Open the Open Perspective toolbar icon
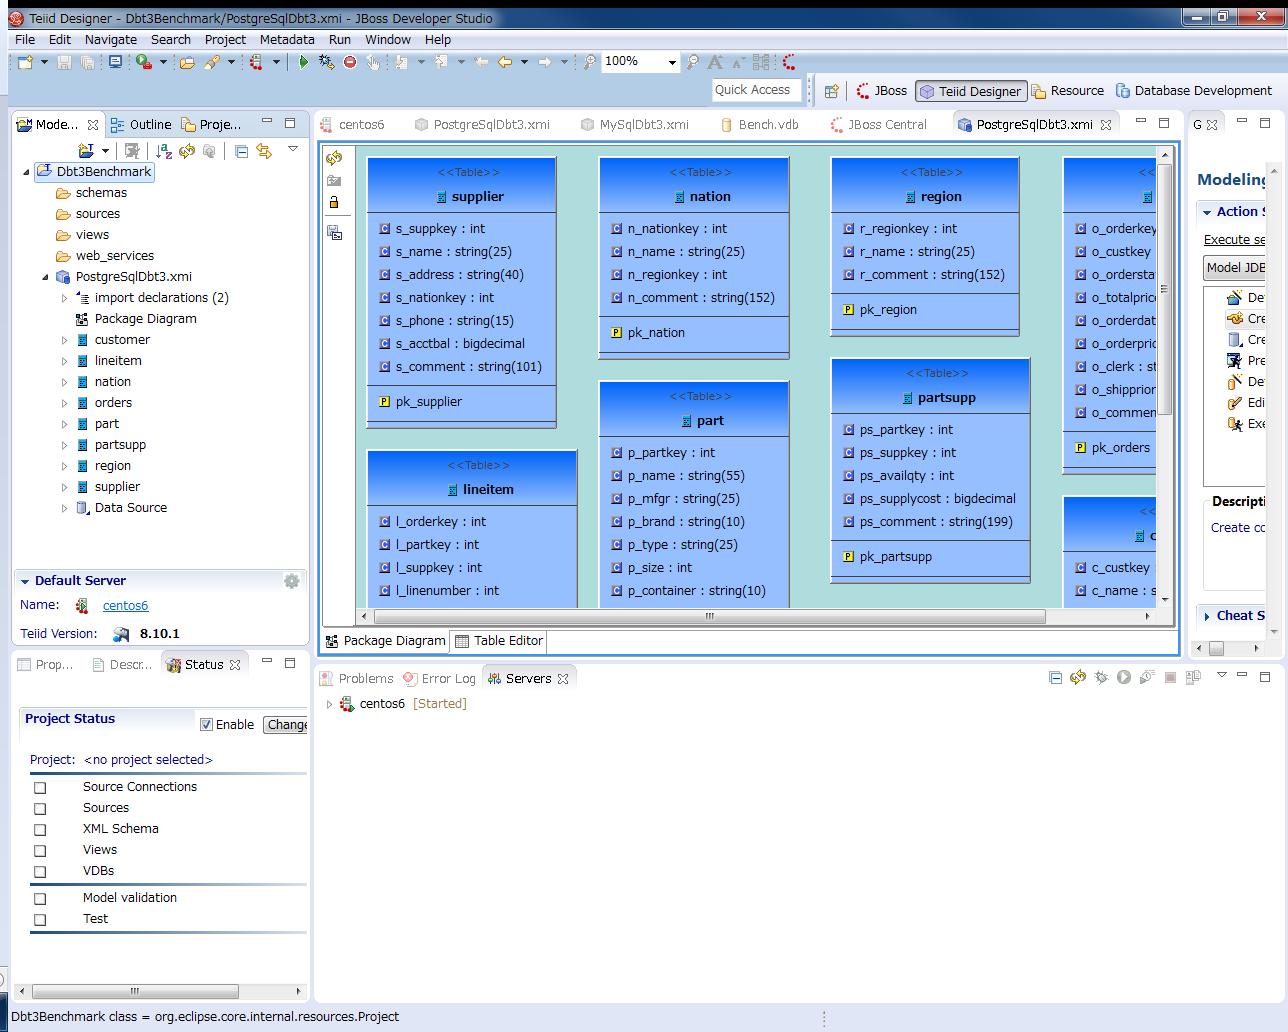Screen dimensions: 1288x1032 coord(831,91)
